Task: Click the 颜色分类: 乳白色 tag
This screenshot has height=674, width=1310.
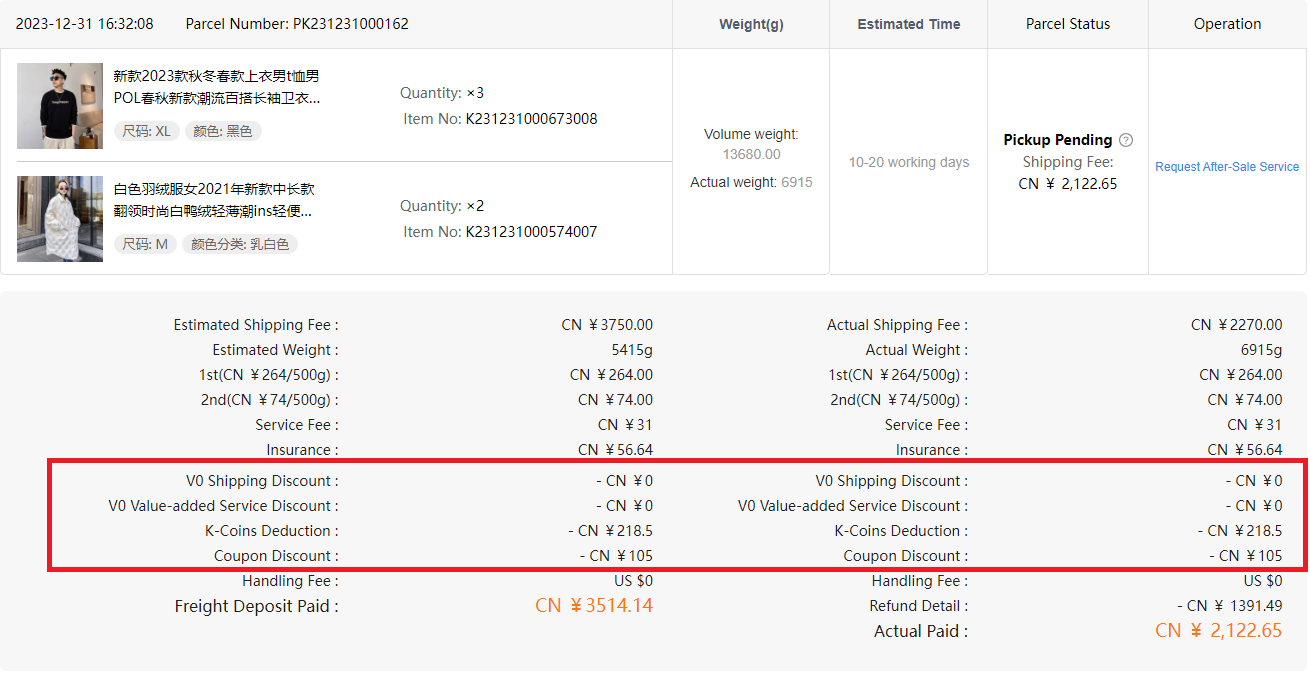Action: 240,244
